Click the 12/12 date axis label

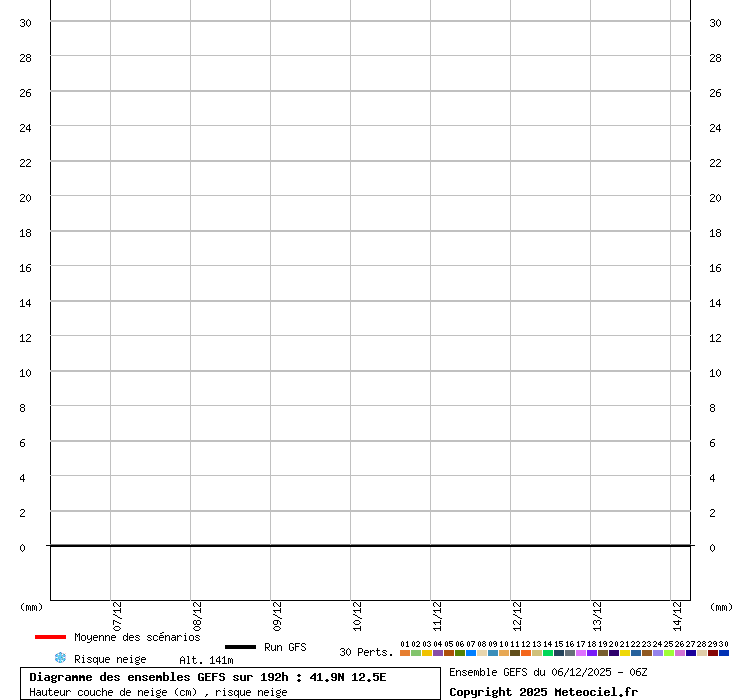click(517, 613)
